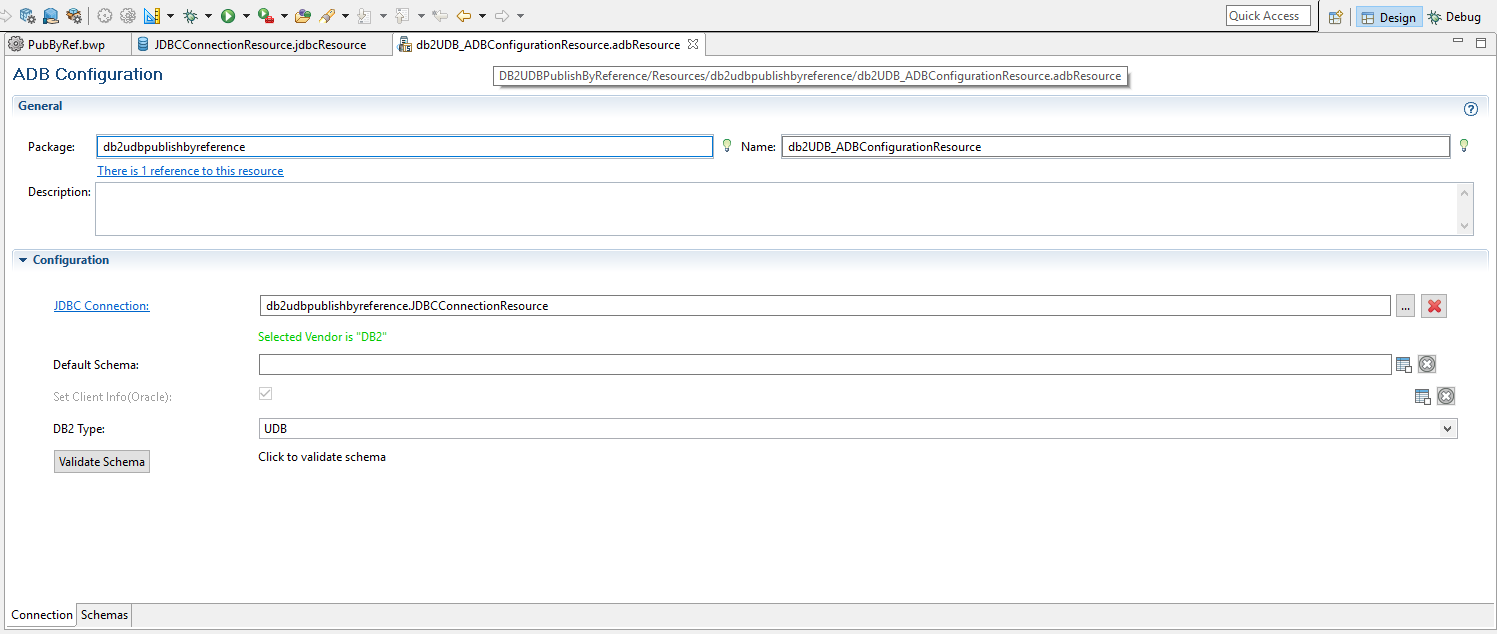This screenshot has height=634, width=1497.
Task: Collapse the Configuration section
Action: click(23, 260)
